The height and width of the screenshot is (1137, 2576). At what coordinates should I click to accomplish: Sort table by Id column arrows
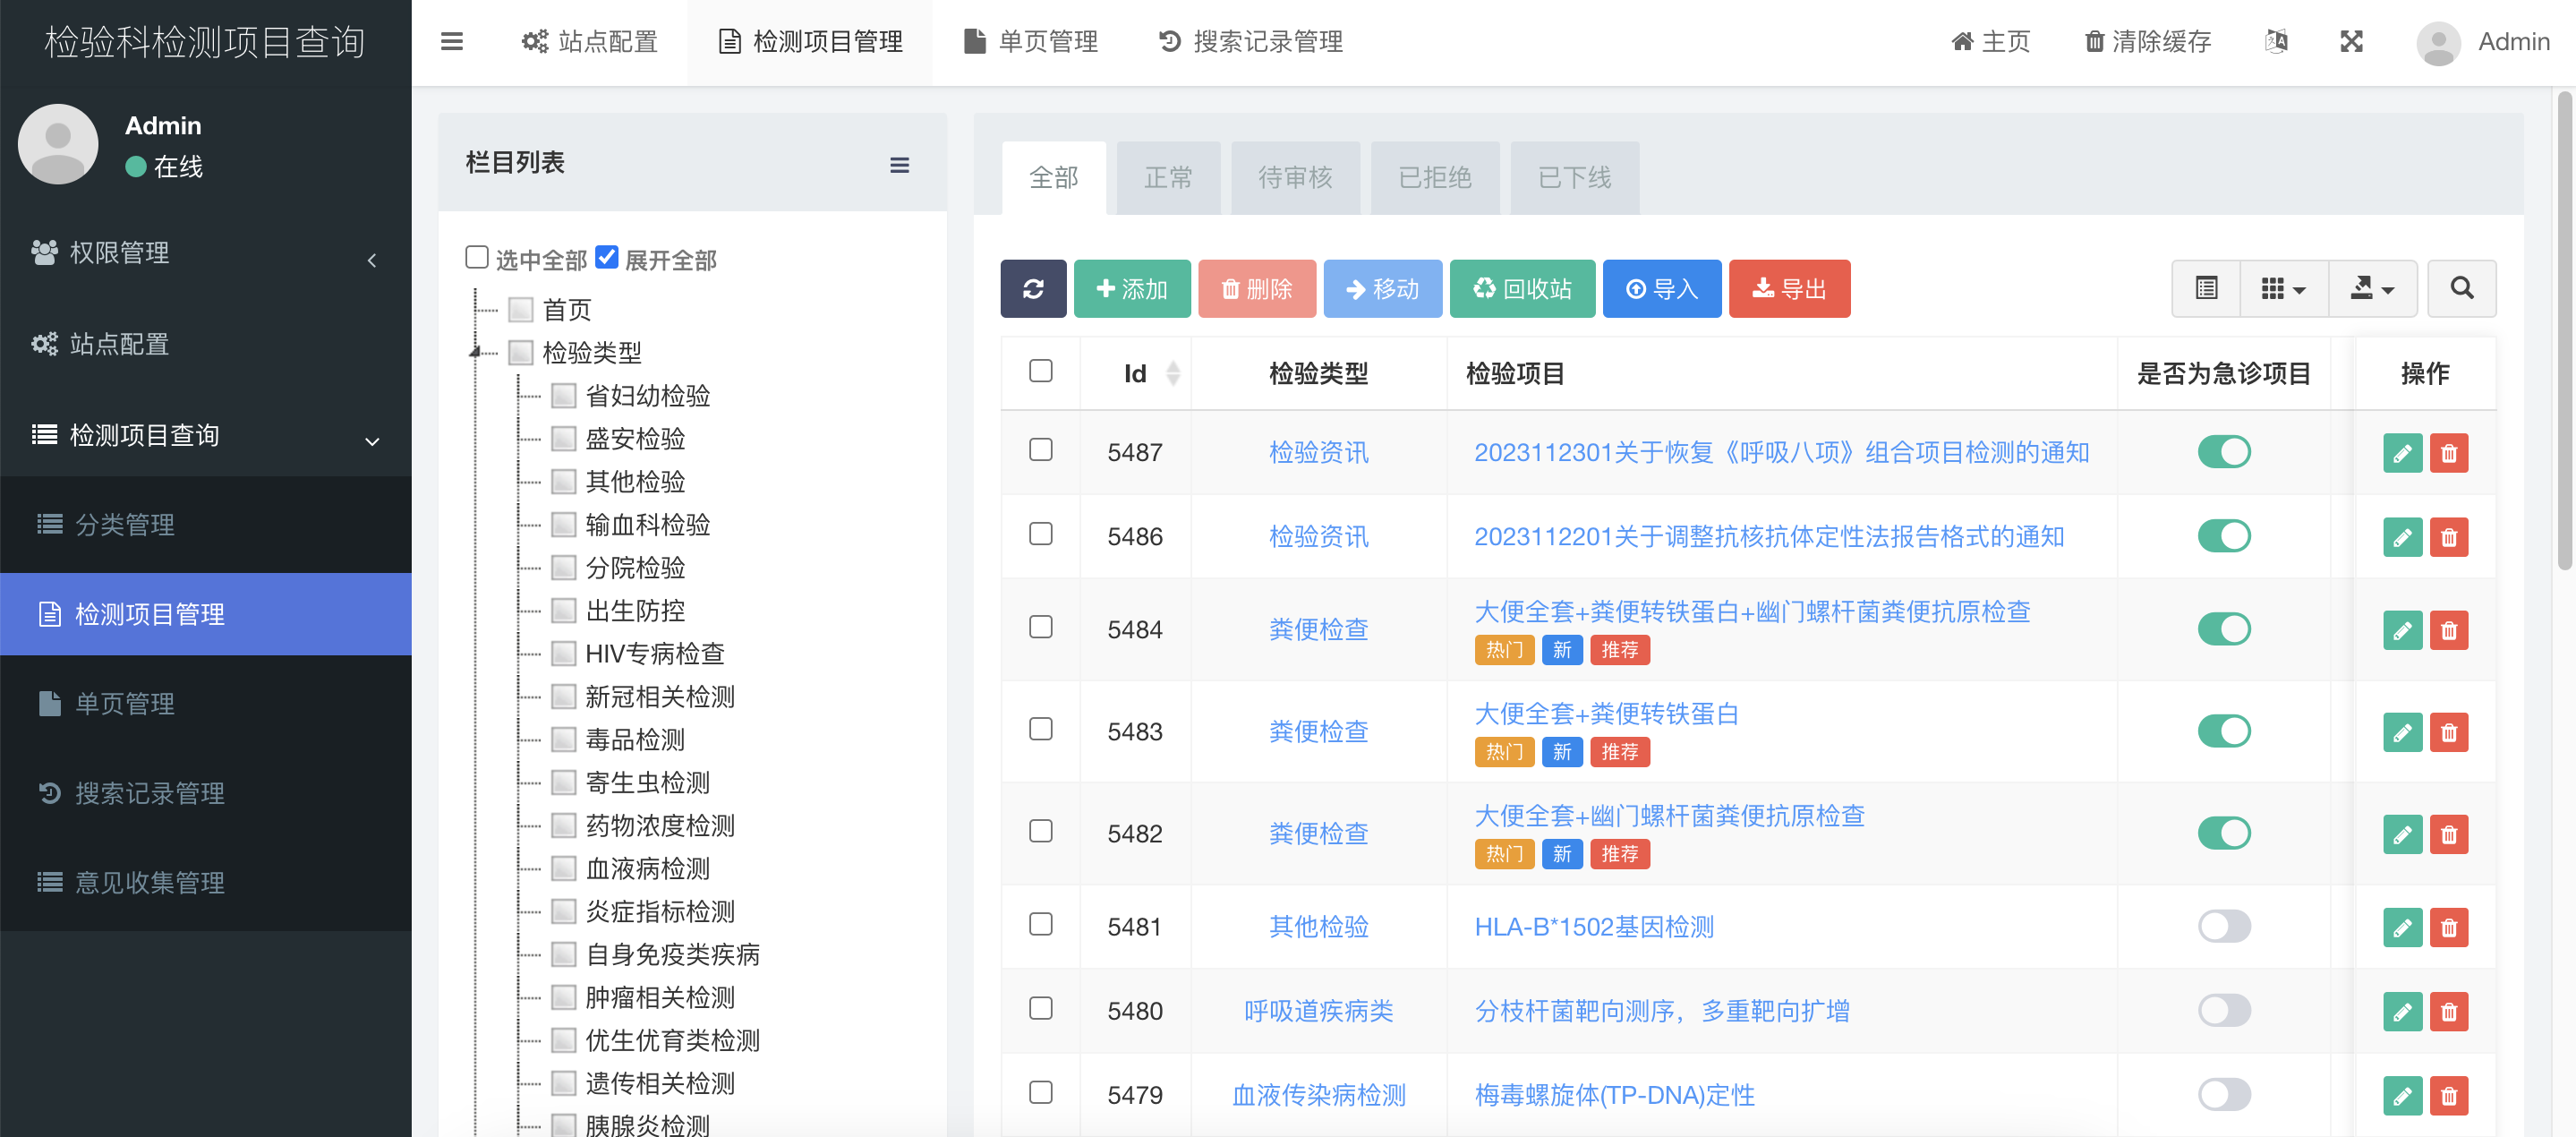pos(1173,373)
